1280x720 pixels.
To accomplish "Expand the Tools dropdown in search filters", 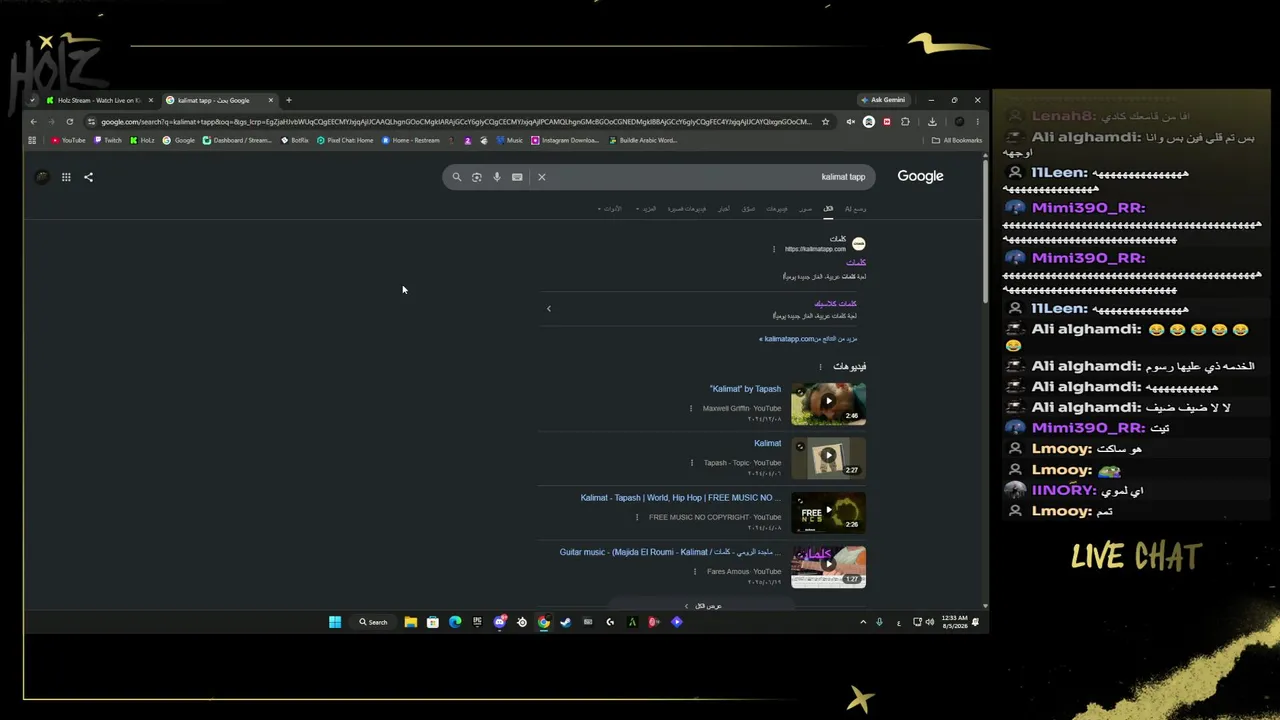I will pos(610,209).
